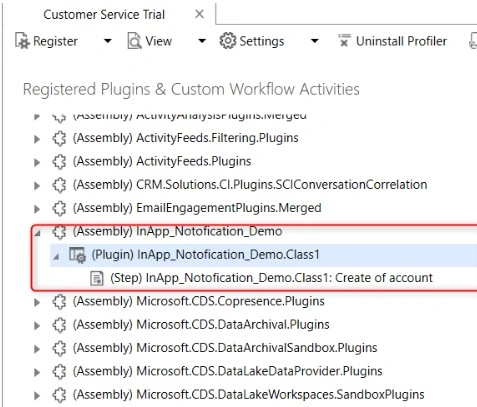The height and width of the screenshot is (407, 477).
Task: Click the Register toolbar icon
Action: (x=23, y=41)
